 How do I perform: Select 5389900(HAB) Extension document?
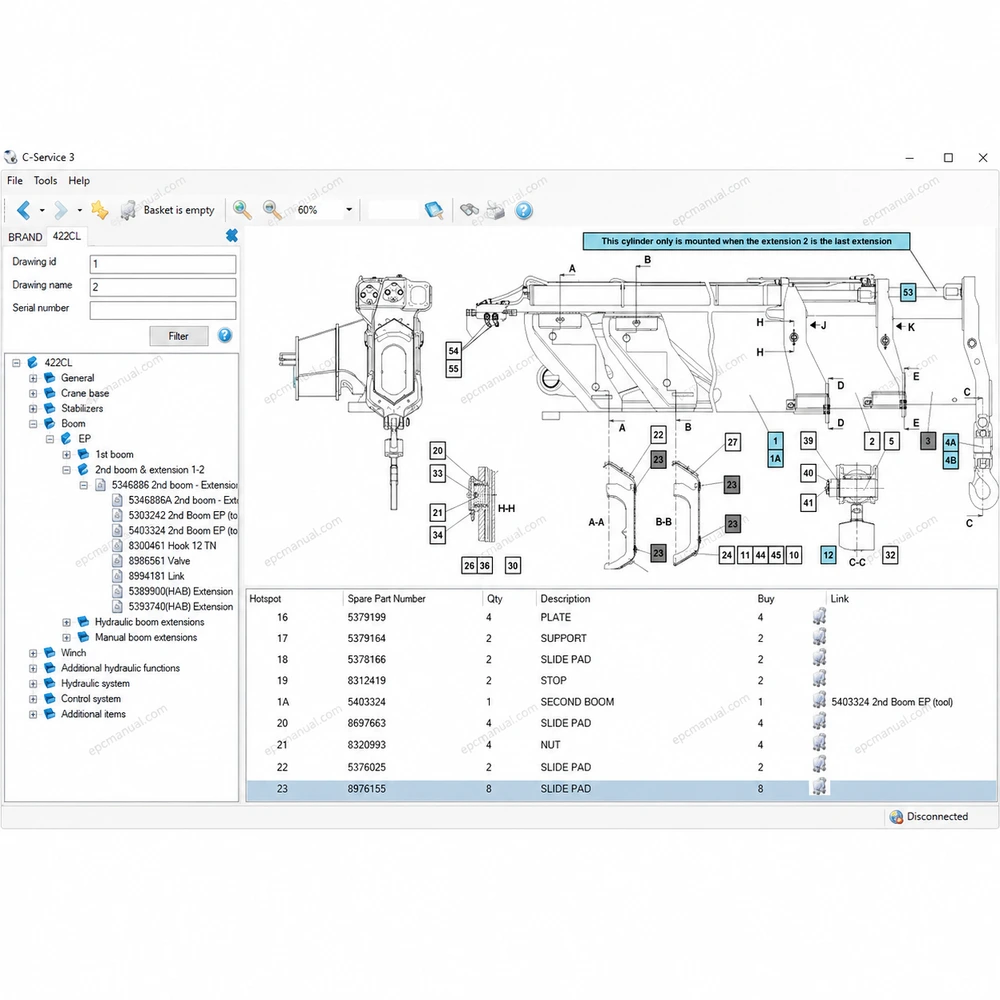pyautogui.click(x=180, y=592)
